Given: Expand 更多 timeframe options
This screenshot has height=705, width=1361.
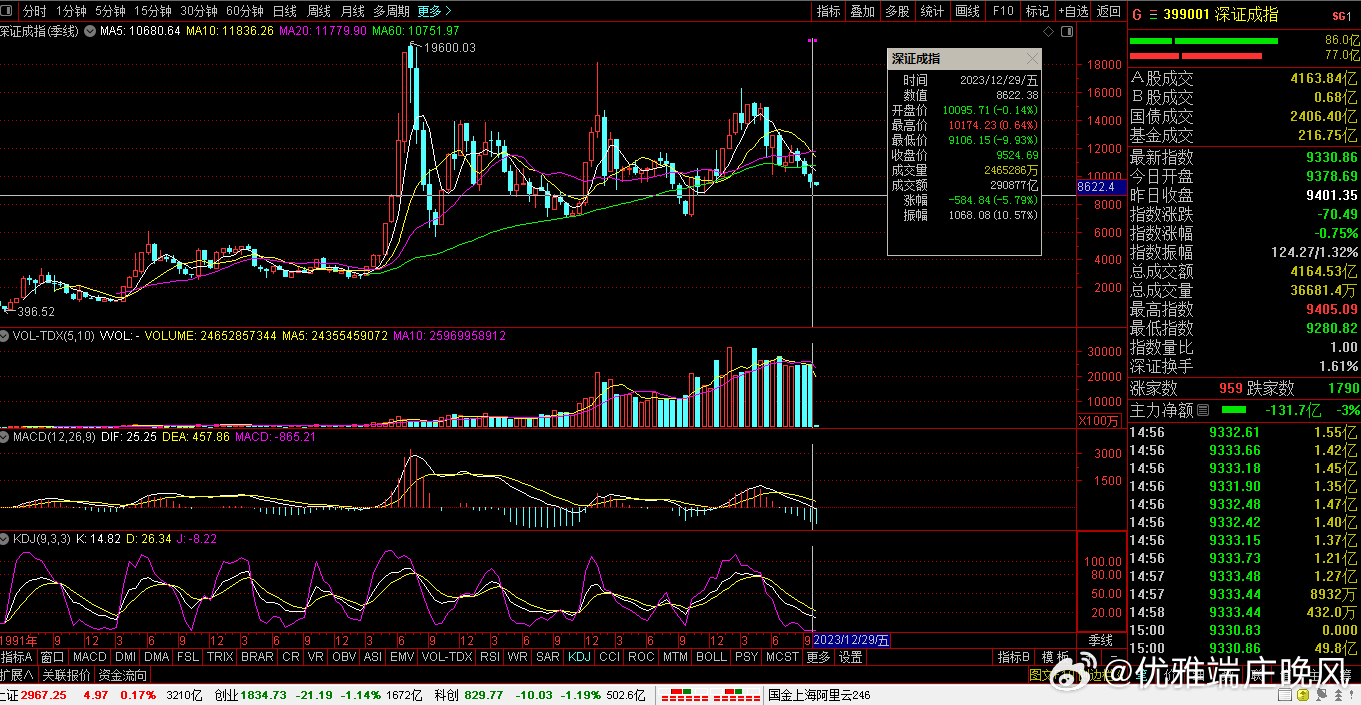Looking at the screenshot, I should tap(434, 11).
